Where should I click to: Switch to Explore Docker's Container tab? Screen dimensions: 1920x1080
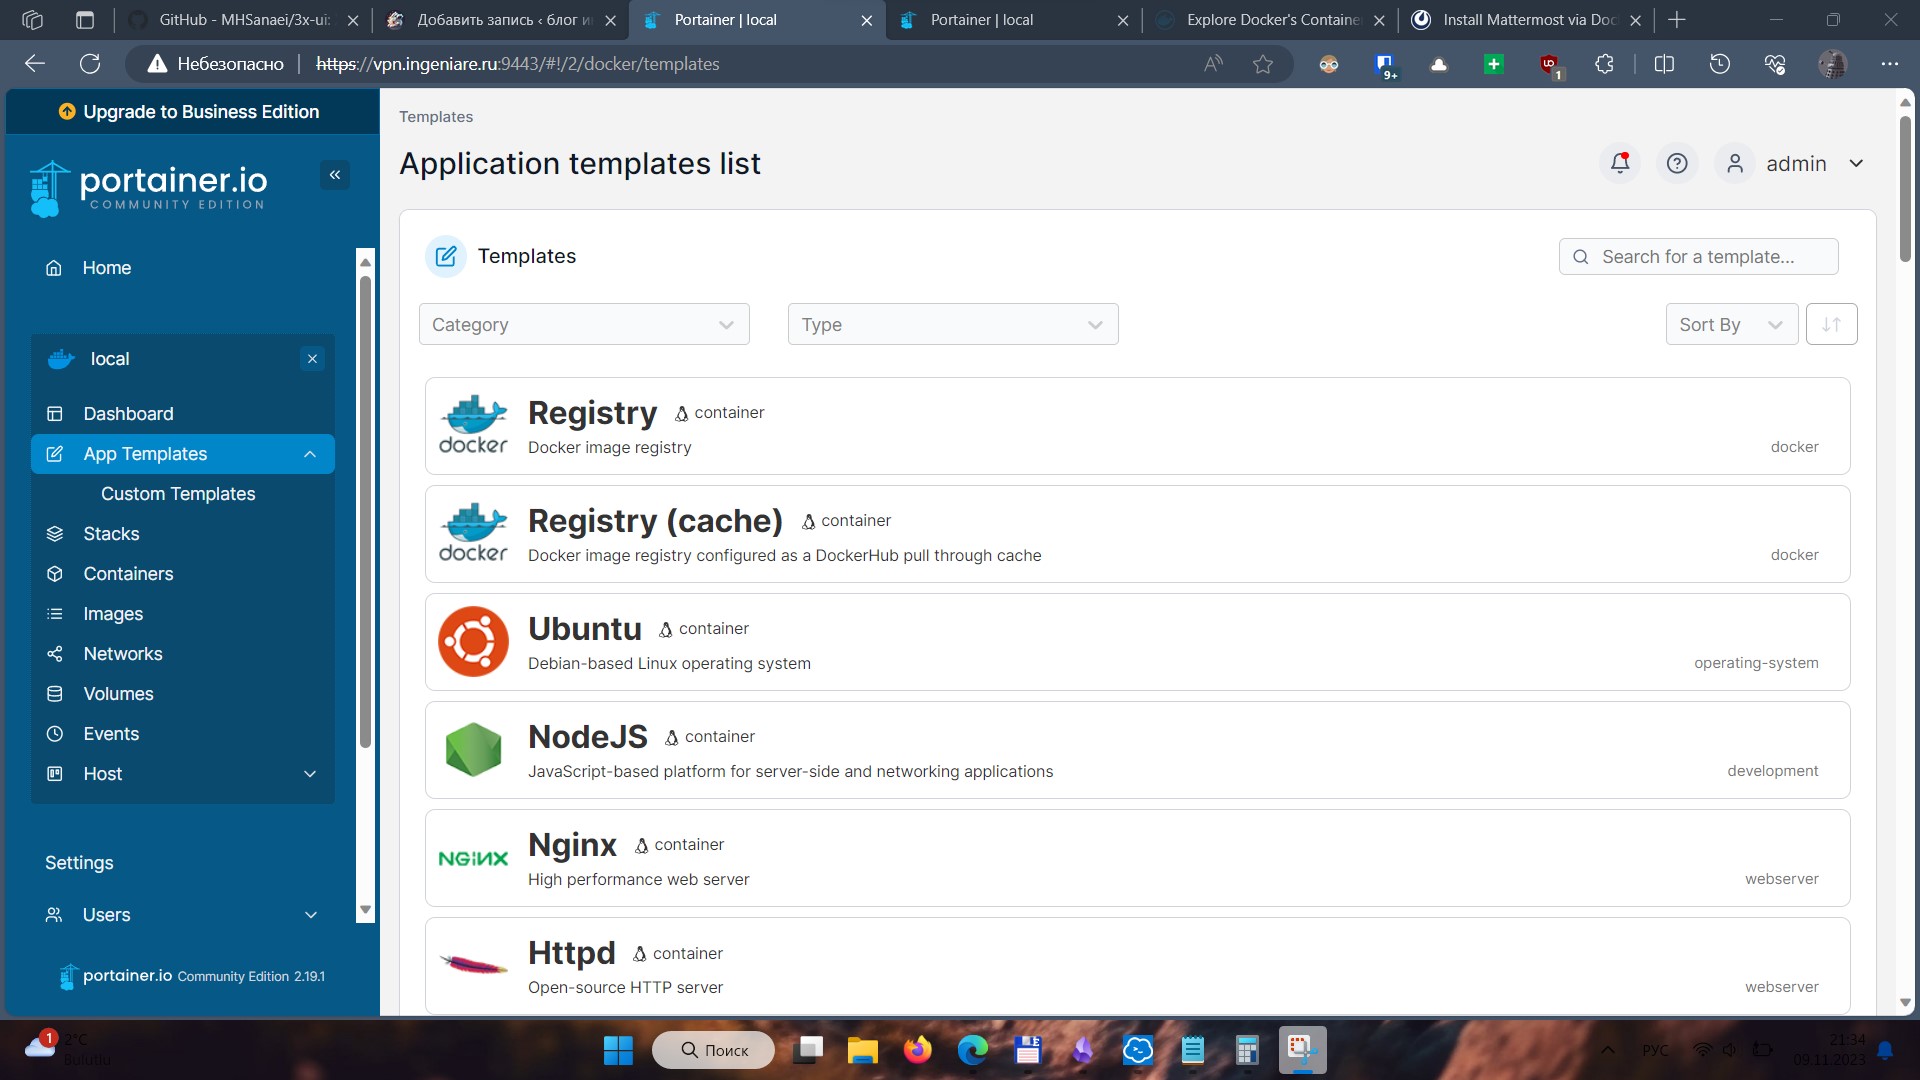[x=1270, y=20]
